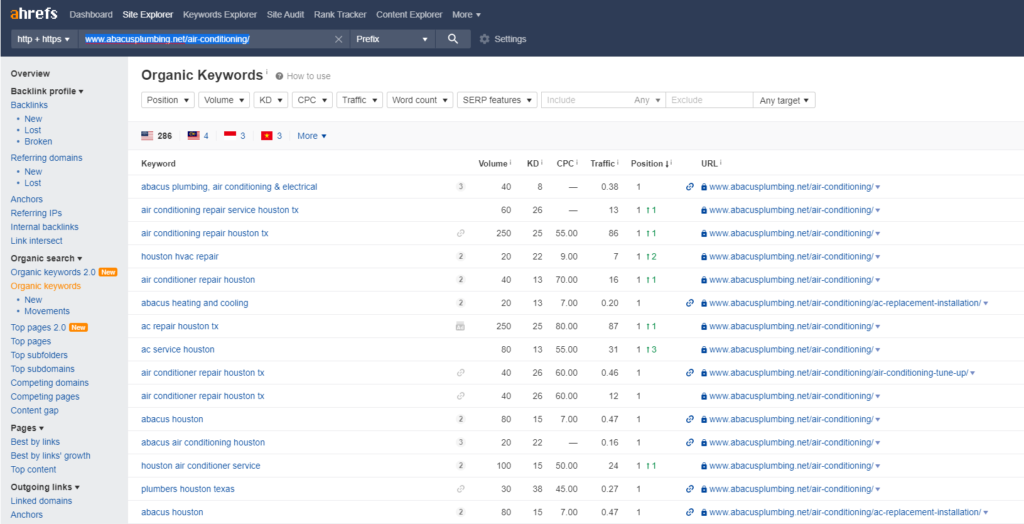1024x524 pixels.
Task: Collapse the Backlink profile section
Action: tap(47, 91)
